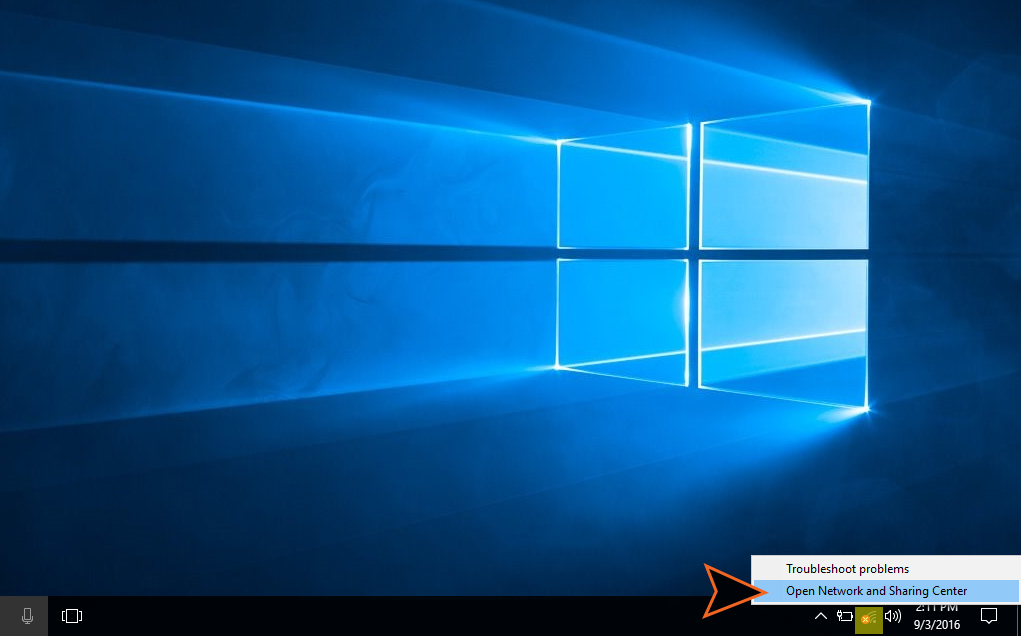Select Troubleshoot problems from context menu
The width and height of the screenshot is (1021, 636).
(886, 569)
